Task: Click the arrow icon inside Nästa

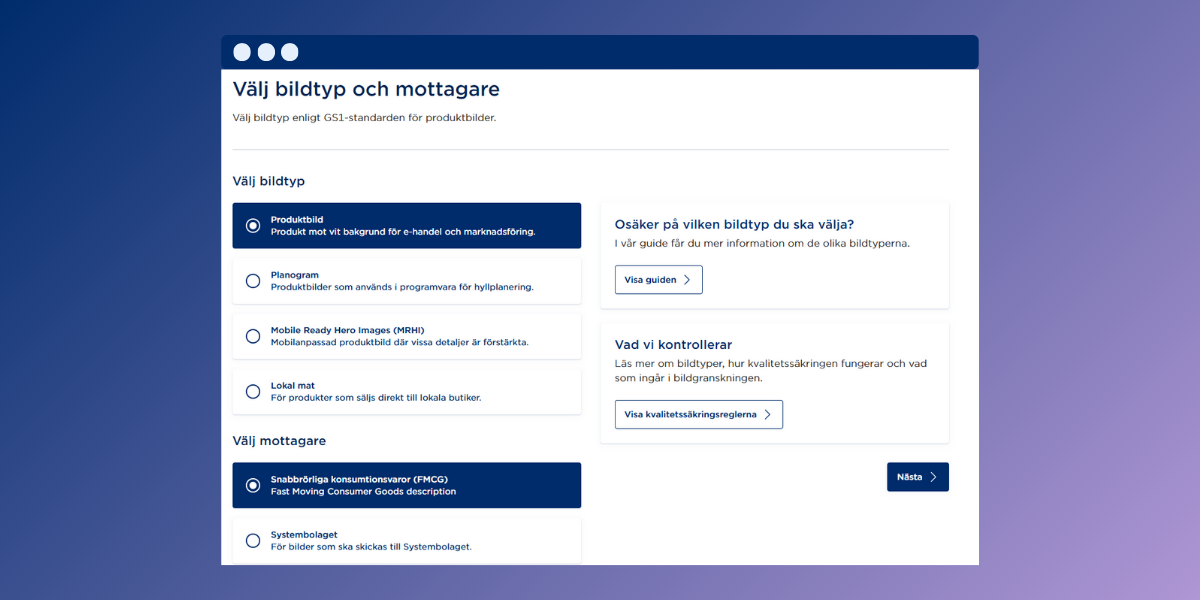Action: pyautogui.click(x=933, y=477)
